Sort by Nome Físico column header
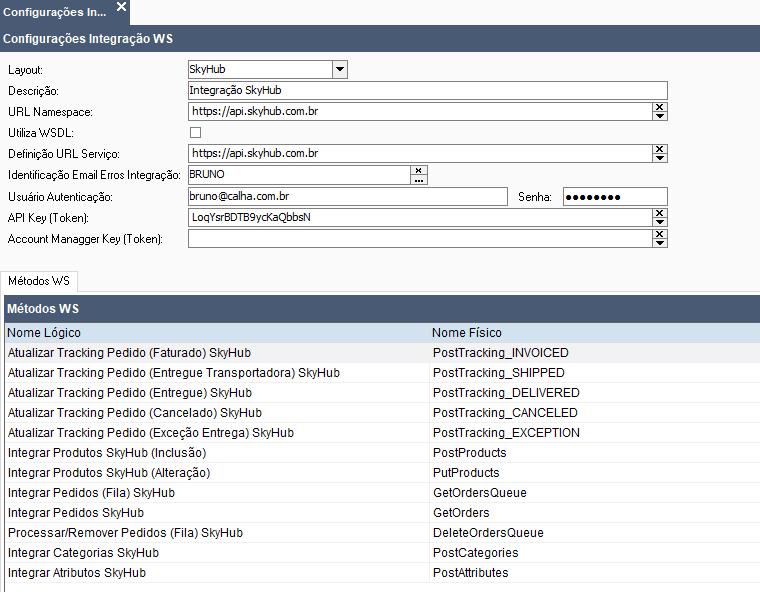 (595, 333)
